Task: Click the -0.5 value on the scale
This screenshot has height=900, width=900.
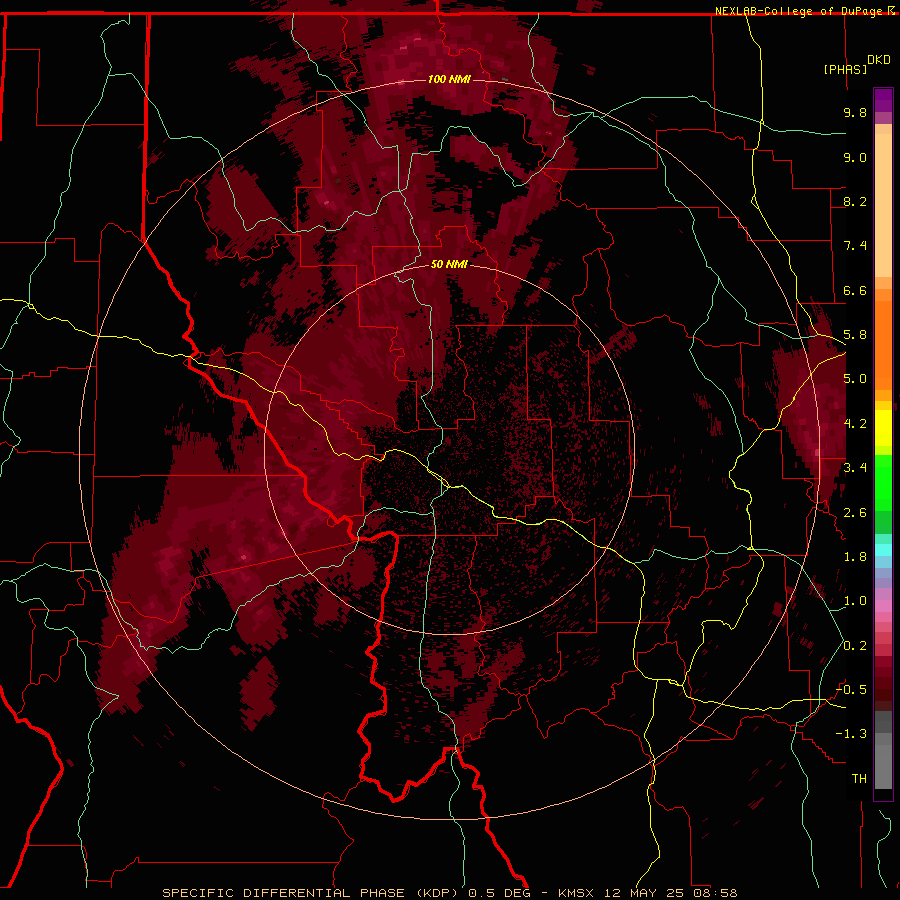Action: click(851, 690)
